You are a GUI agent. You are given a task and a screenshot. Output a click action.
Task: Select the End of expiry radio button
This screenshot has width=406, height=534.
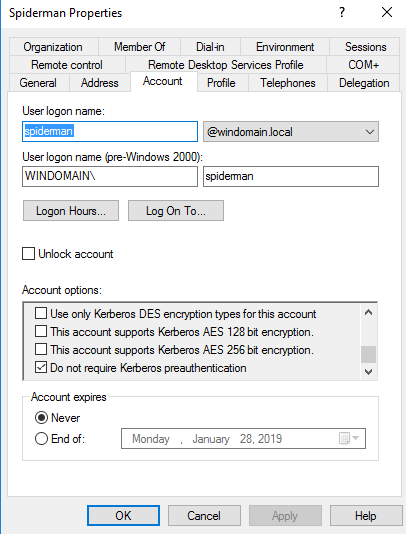coord(41,438)
